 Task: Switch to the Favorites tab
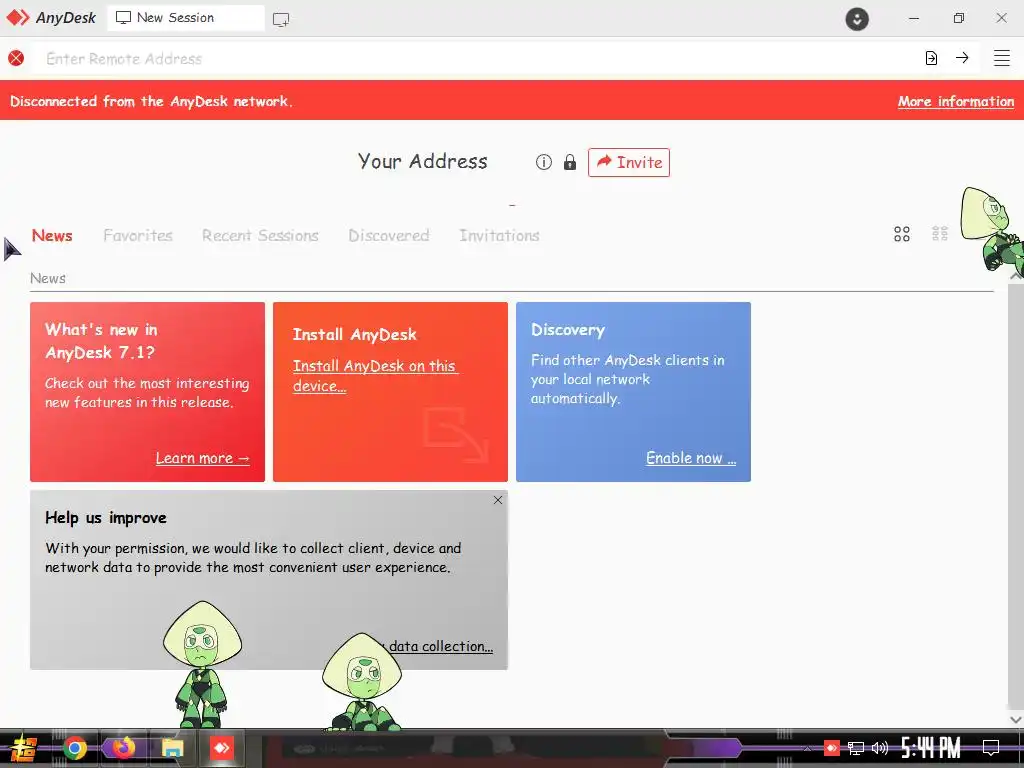(138, 235)
